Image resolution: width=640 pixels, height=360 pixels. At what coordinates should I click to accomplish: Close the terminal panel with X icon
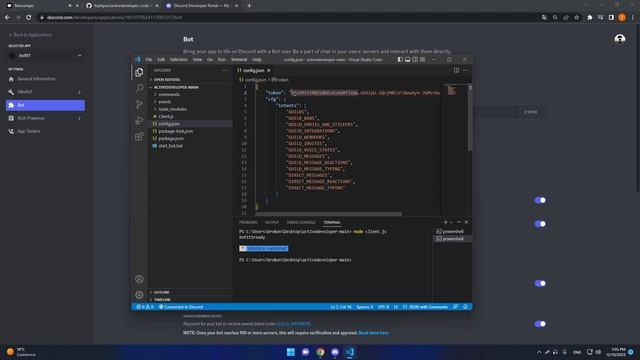(466, 222)
